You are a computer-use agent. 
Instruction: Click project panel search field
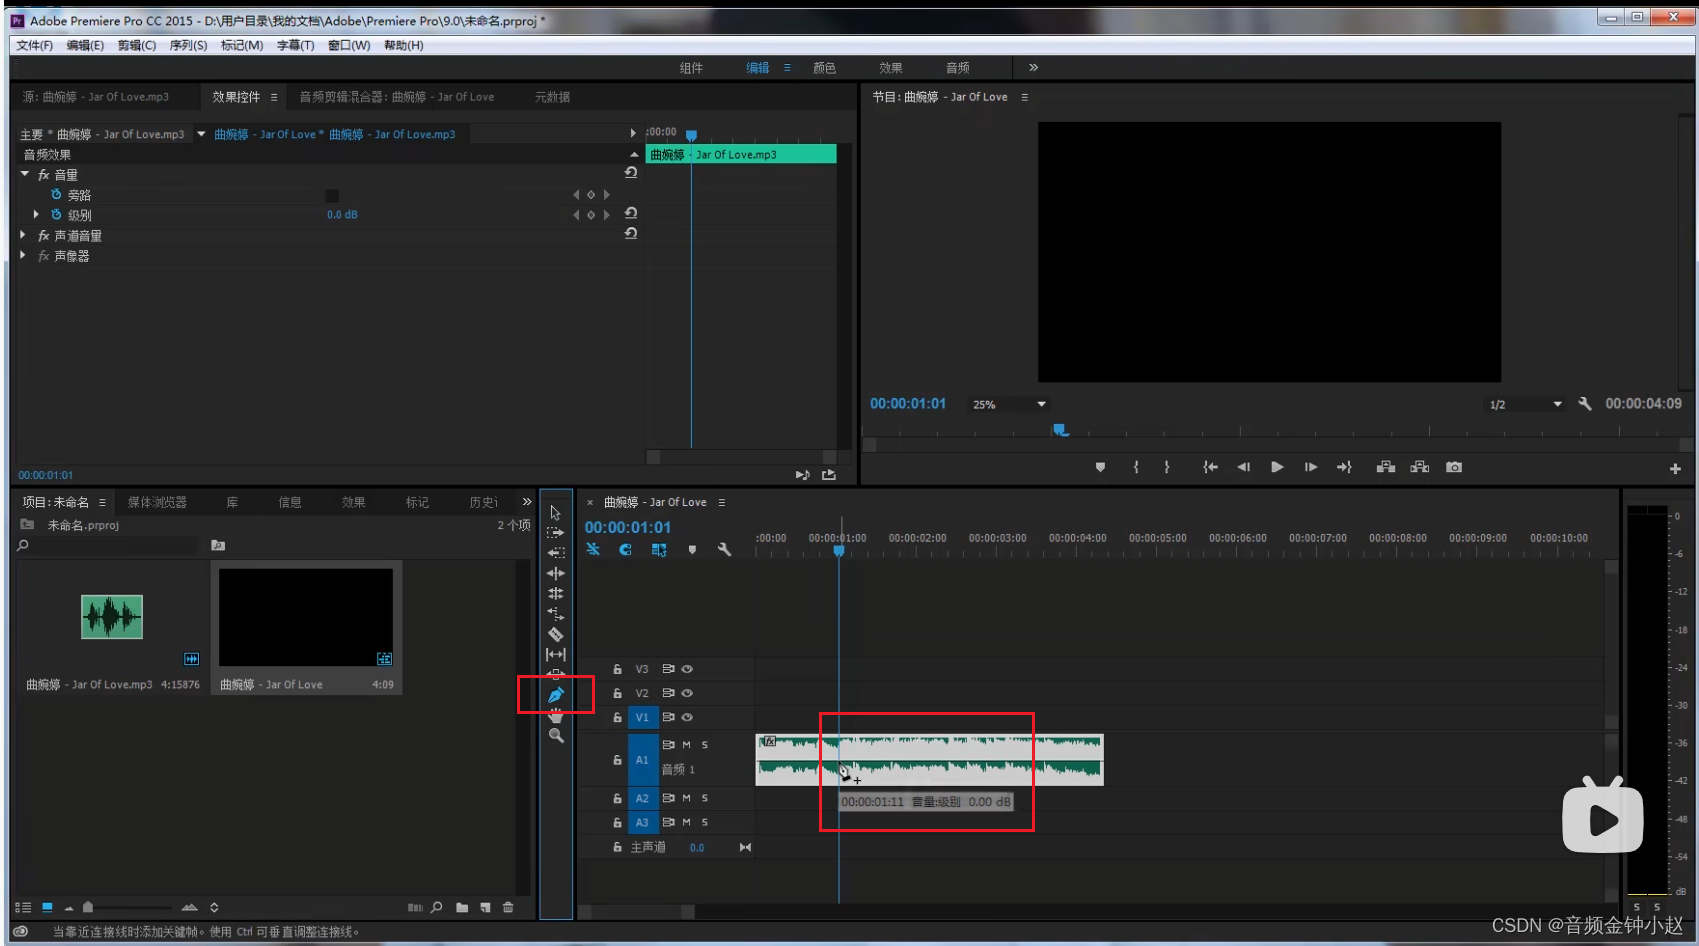107,545
